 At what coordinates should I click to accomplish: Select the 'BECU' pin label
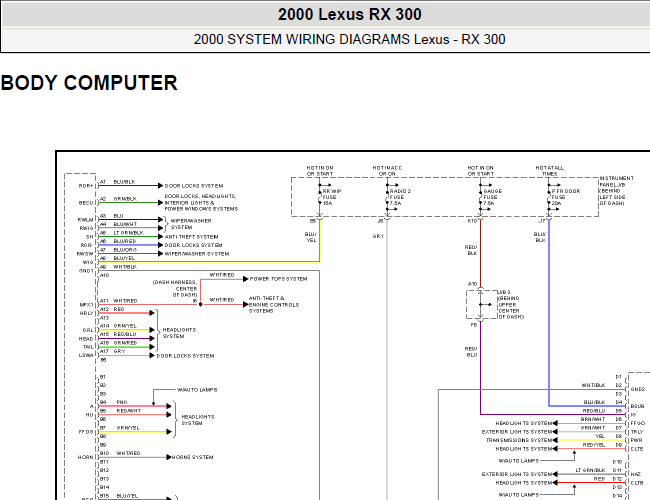tap(86, 203)
